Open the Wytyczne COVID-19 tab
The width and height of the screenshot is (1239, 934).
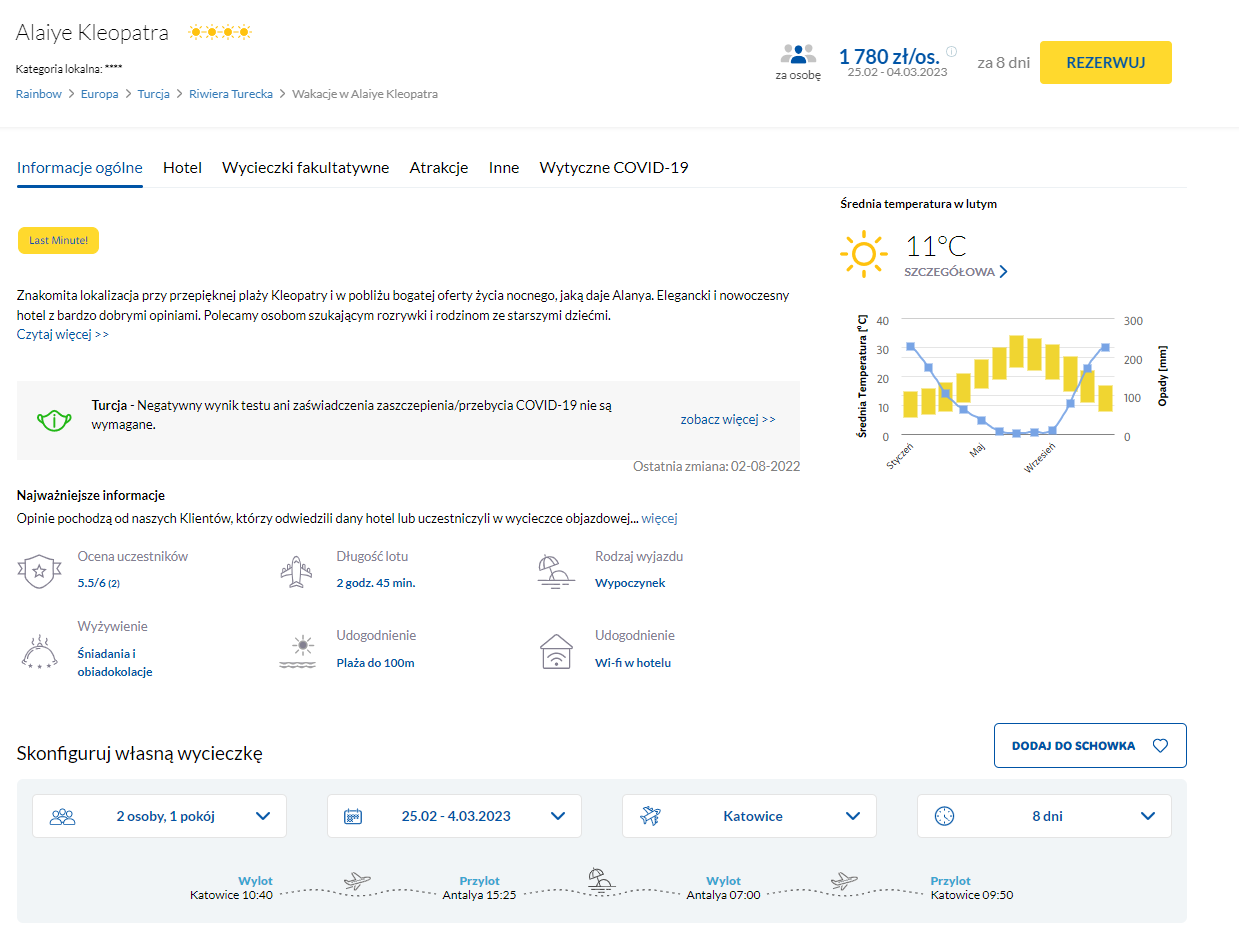pos(613,168)
